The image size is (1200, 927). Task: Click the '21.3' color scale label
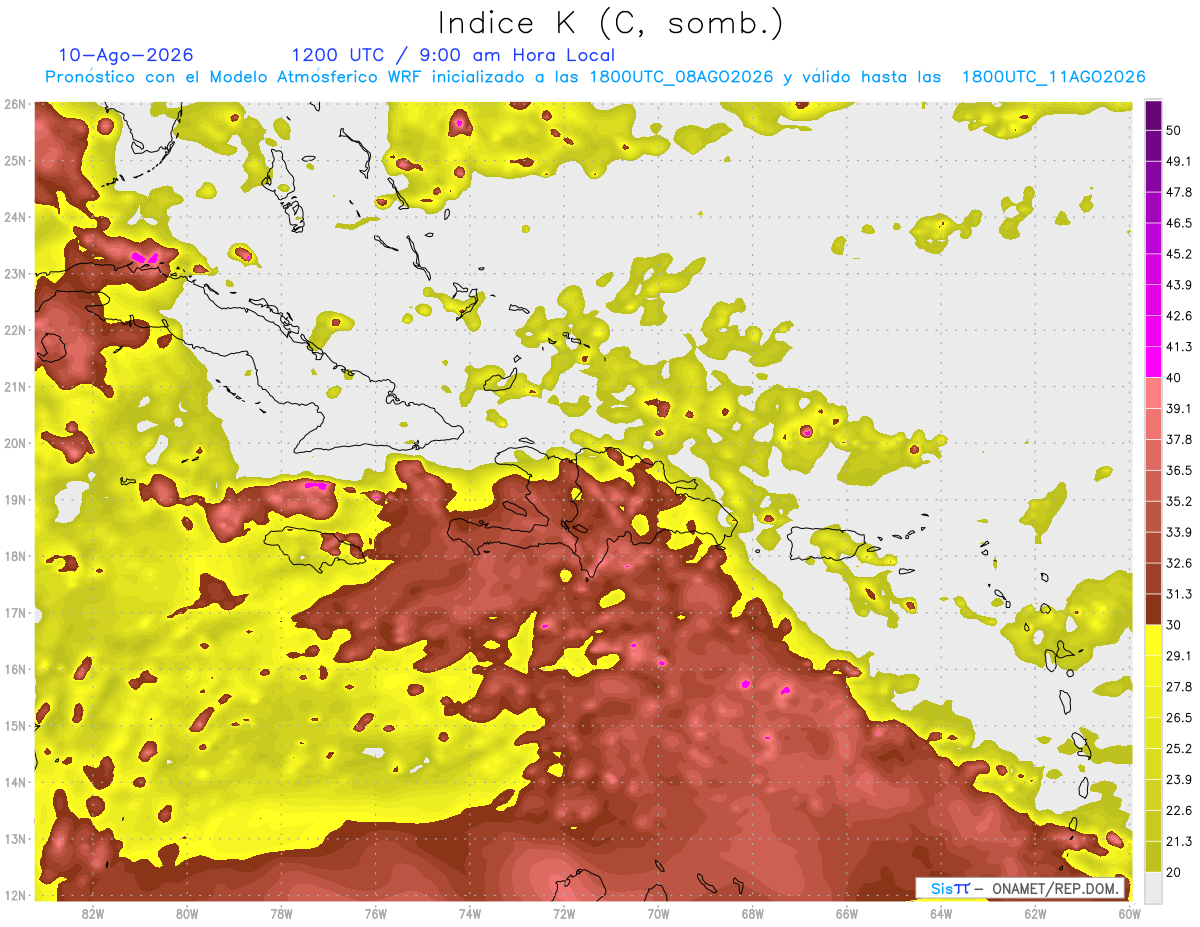coord(1178,841)
